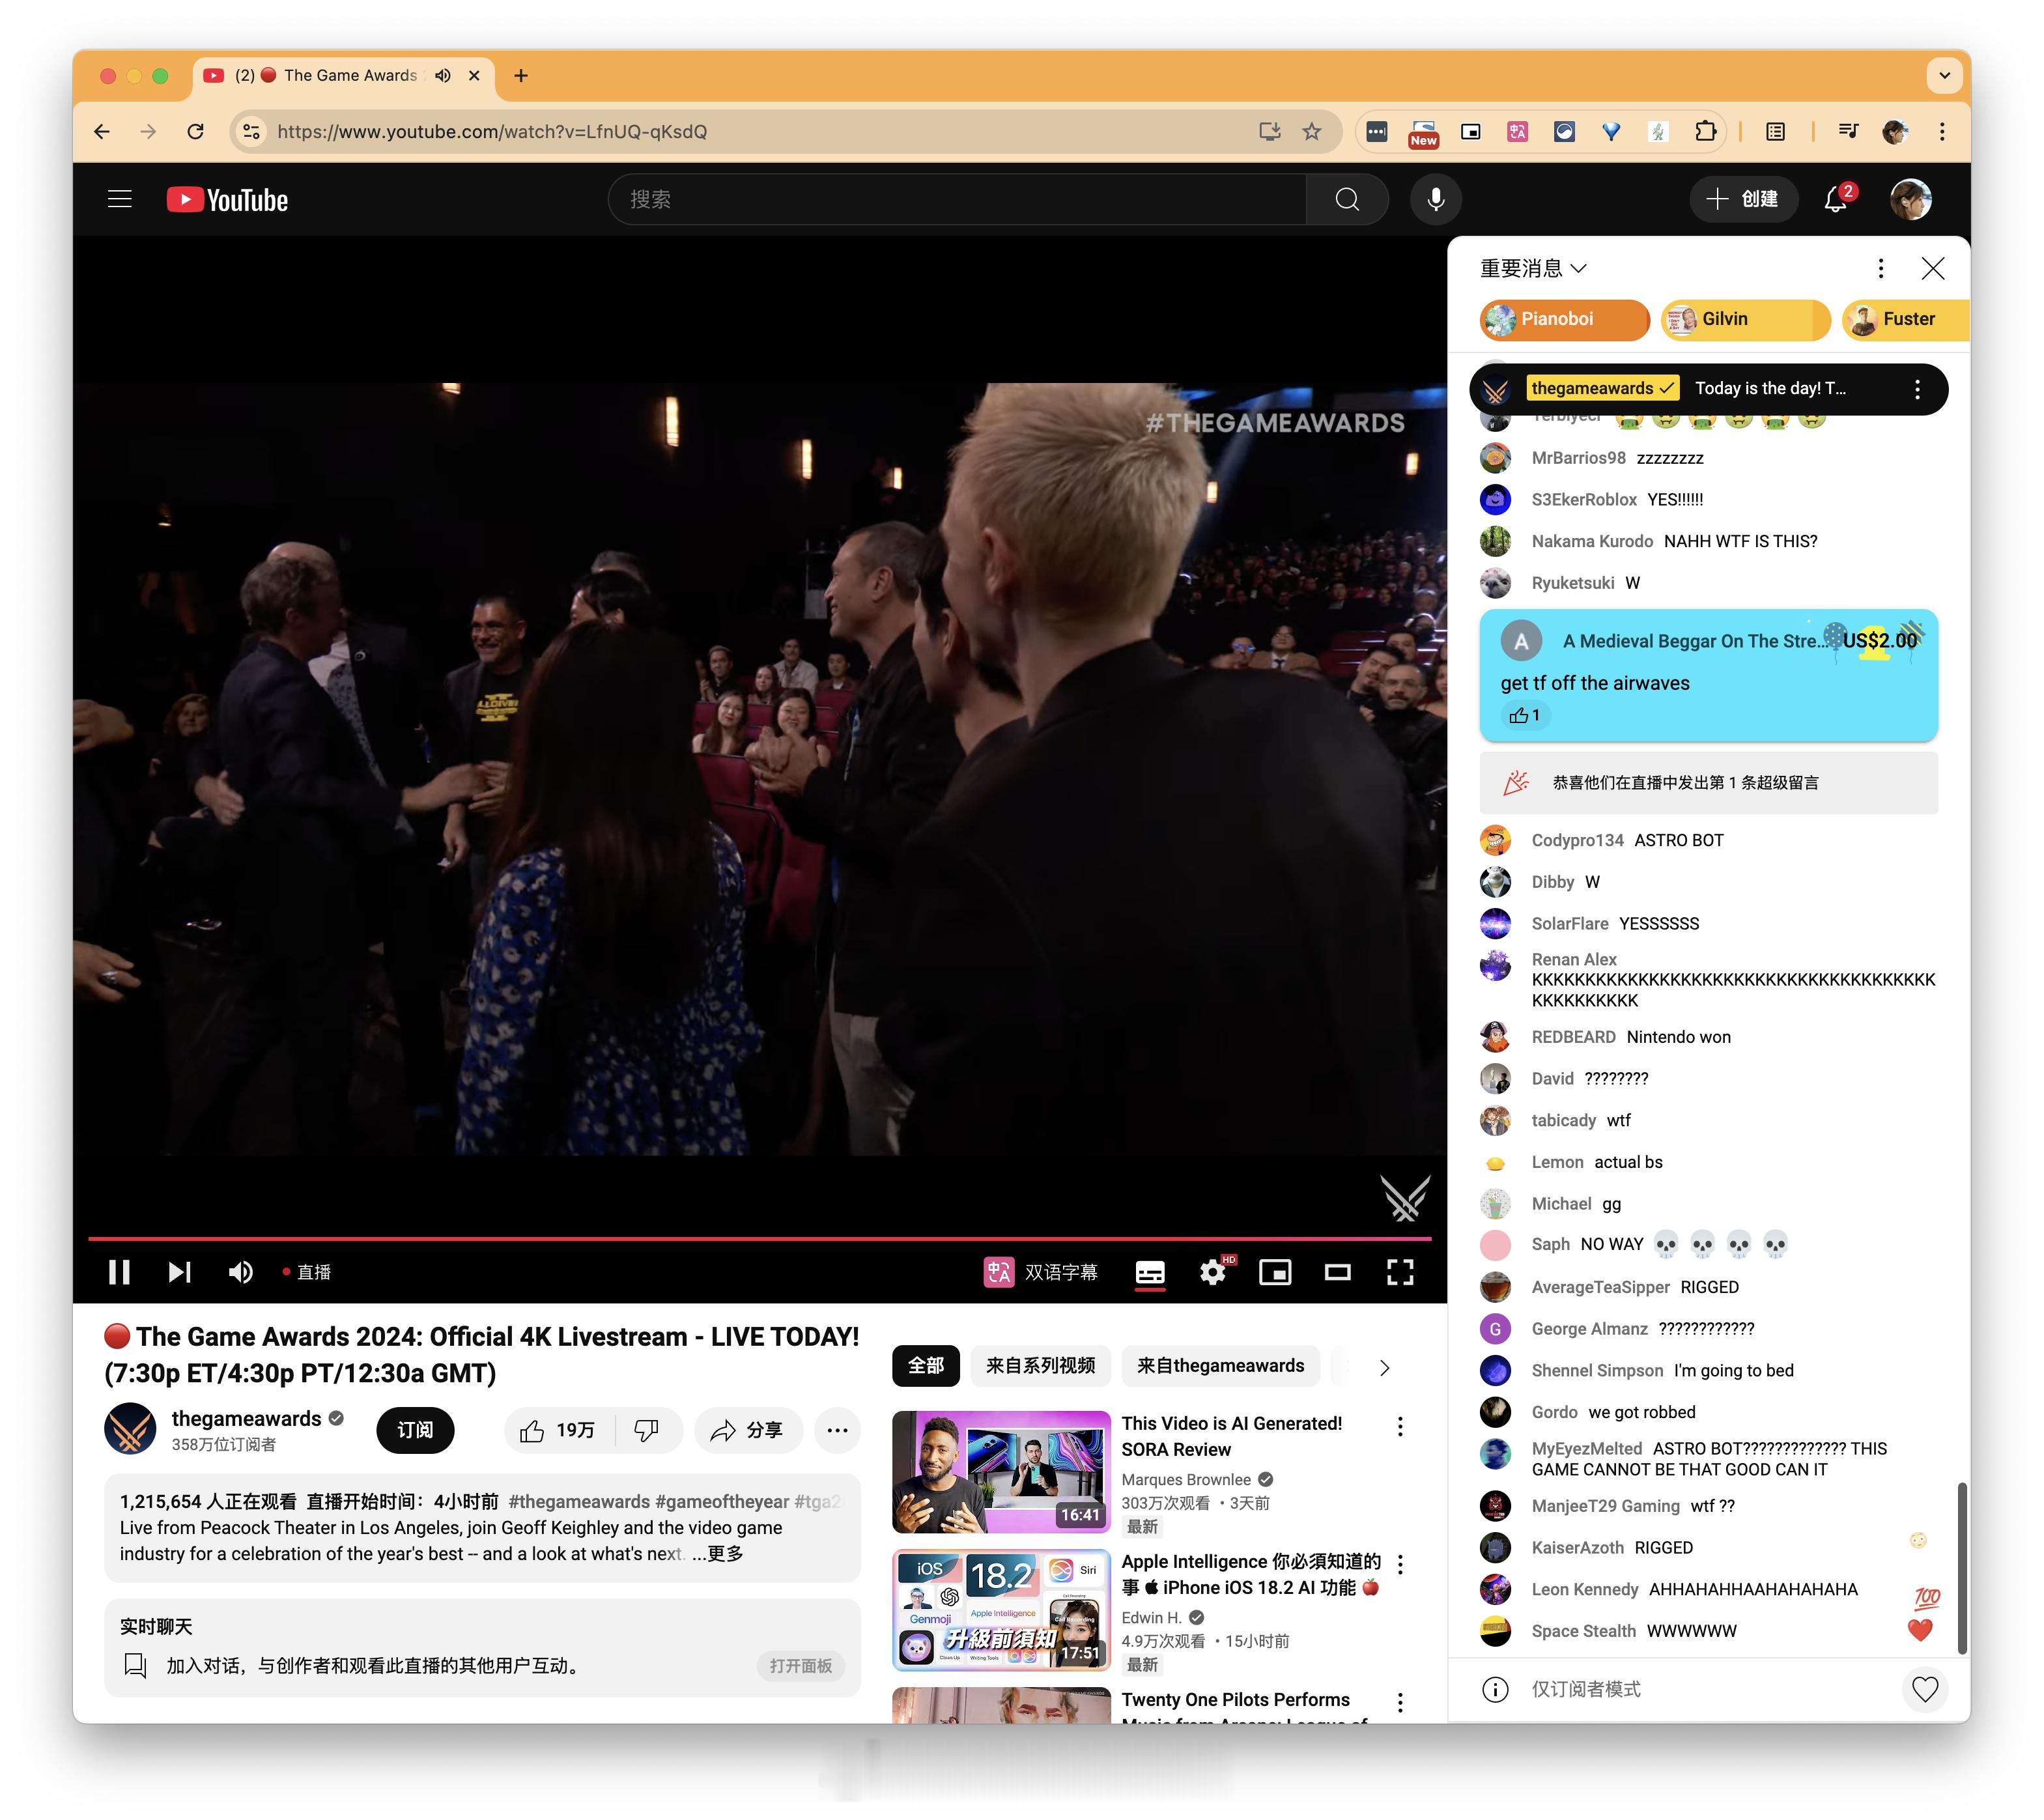View subscriber-only mode info icon
The height and width of the screenshot is (1820, 2044).
point(1495,1689)
